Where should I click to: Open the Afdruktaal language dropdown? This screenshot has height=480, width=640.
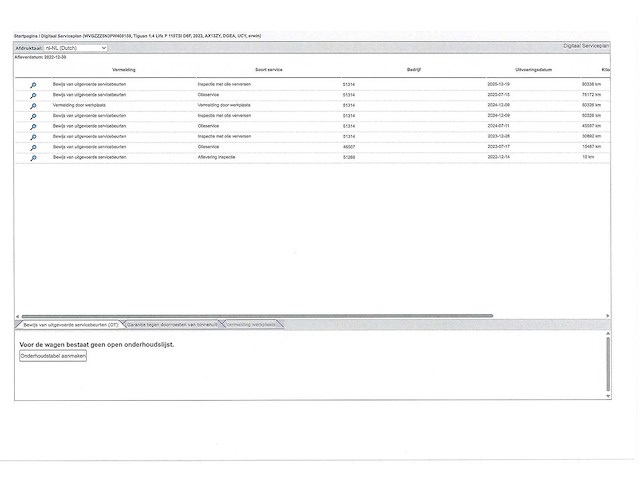pos(76,48)
